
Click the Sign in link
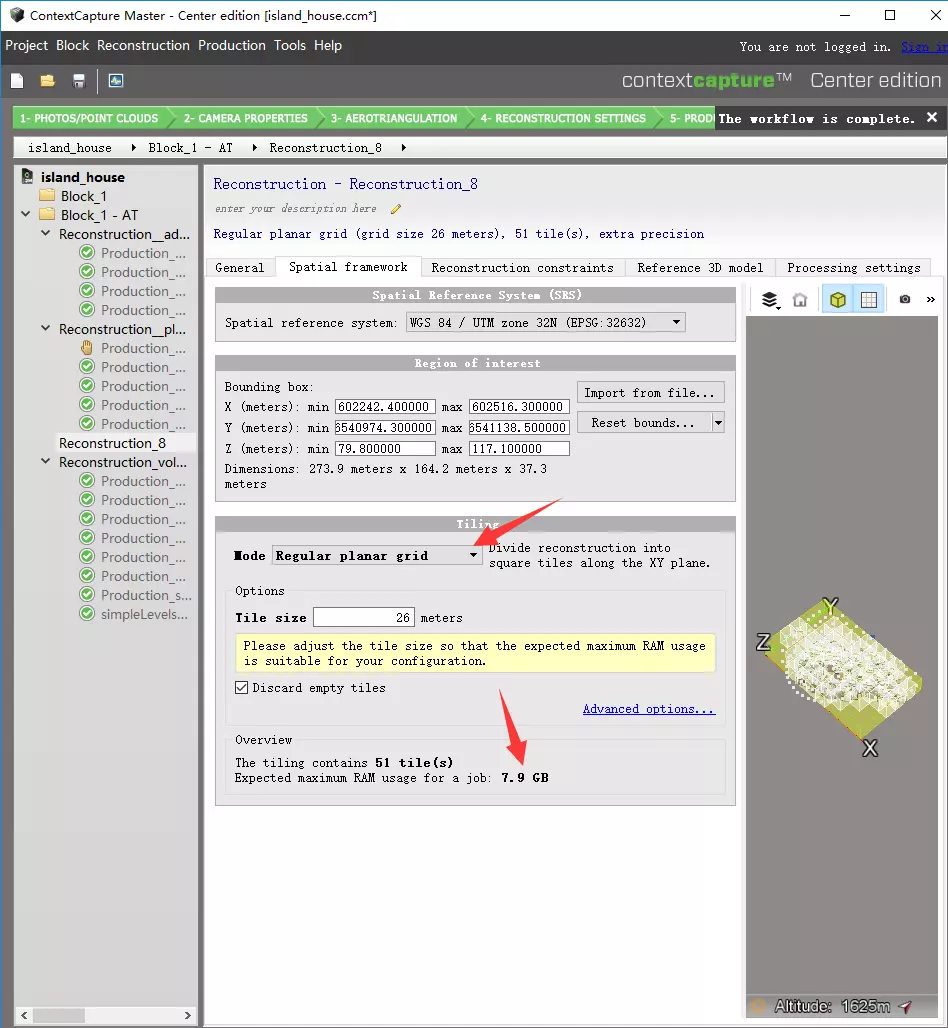(924, 47)
